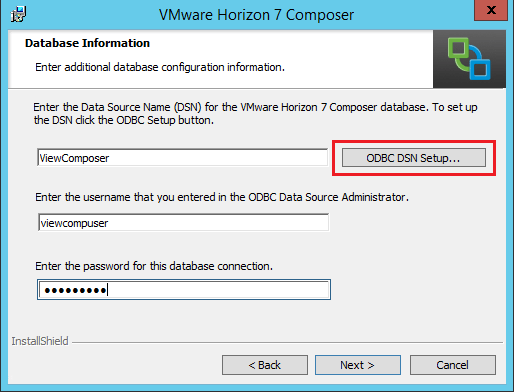Click the Data Source Name instruction text
The width and height of the screenshot is (514, 392).
tap(255, 114)
